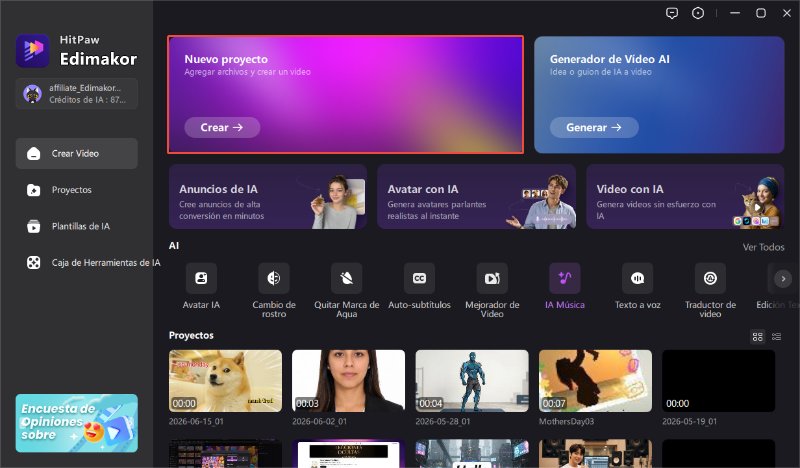Click Ver Todos link
This screenshot has width=800, height=468.
tap(763, 247)
